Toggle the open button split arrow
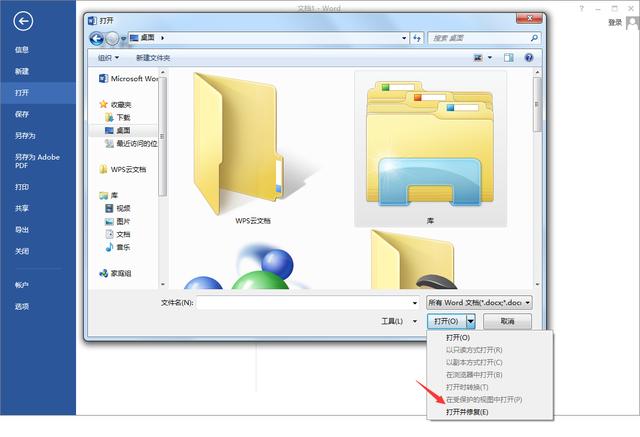 tap(471, 322)
